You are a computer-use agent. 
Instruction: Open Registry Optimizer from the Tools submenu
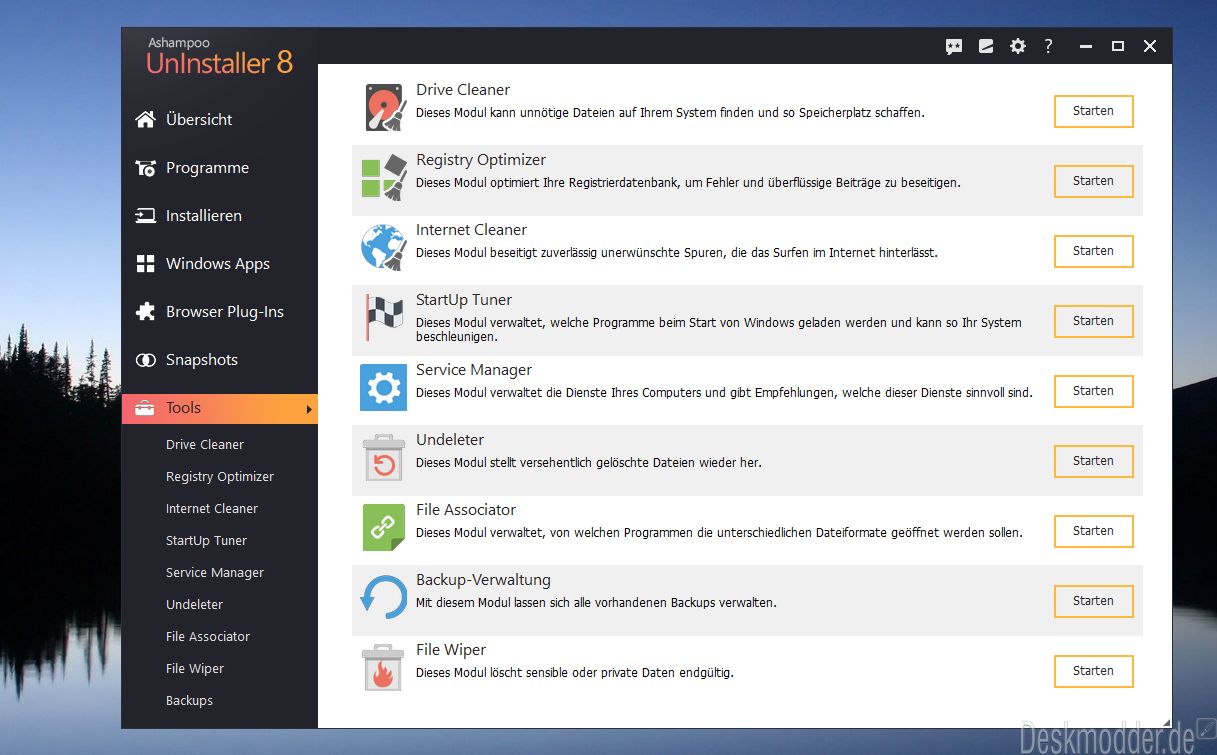pyautogui.click(x=220, y=477)
